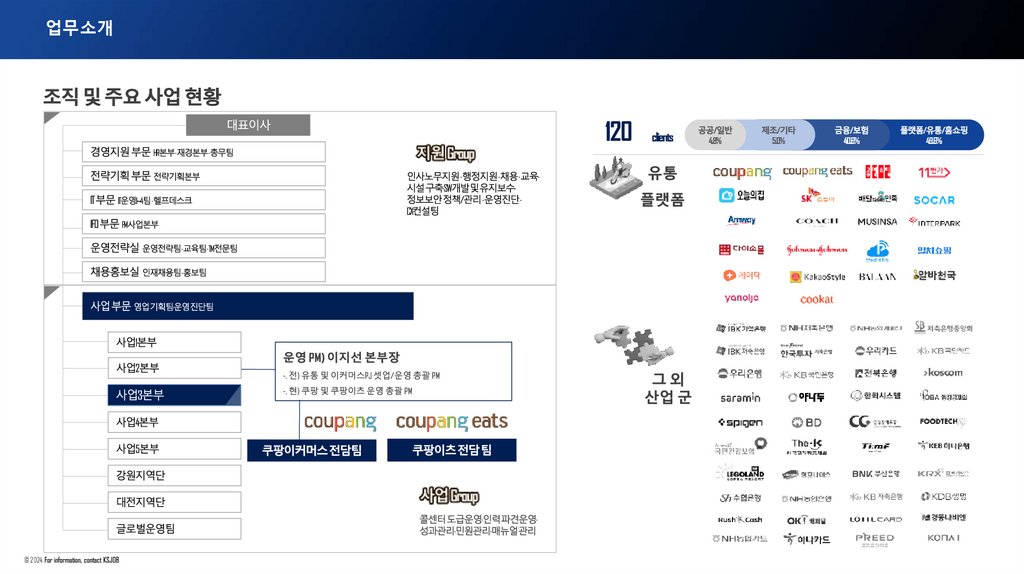Select the 운영 PM) 이지선 본부장 heading
Image resolution: width=1024 pixels, height=574 pixels.
click(x=341, y=357)
